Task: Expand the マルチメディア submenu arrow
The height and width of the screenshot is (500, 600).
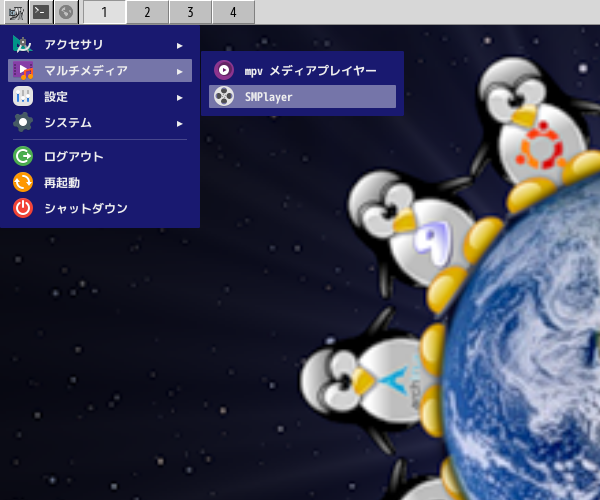Action: (x=179, y=72)
